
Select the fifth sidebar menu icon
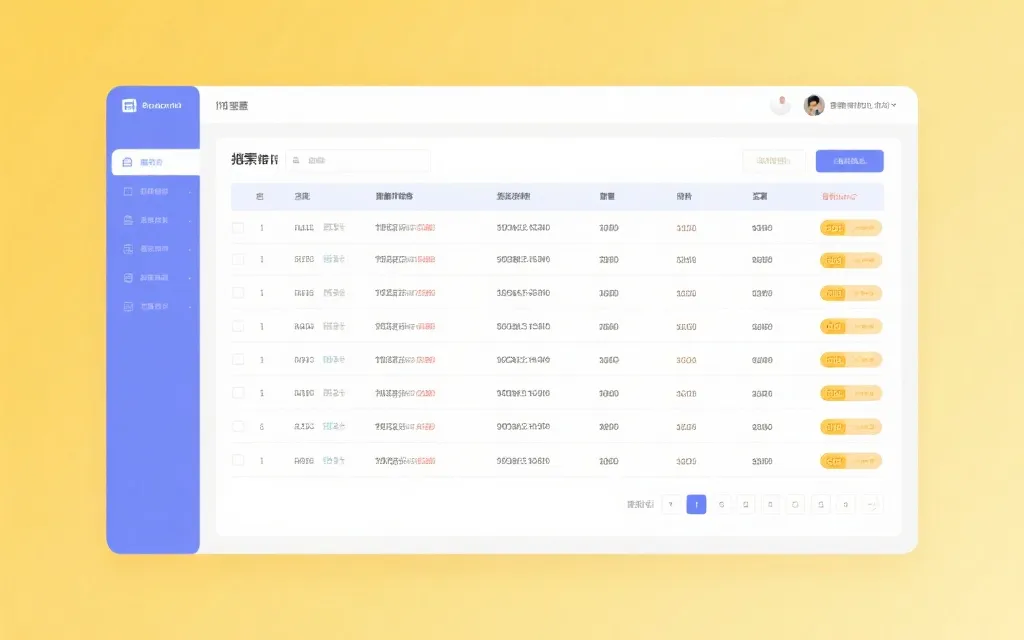pyautogui.click(x=129, y=278)
